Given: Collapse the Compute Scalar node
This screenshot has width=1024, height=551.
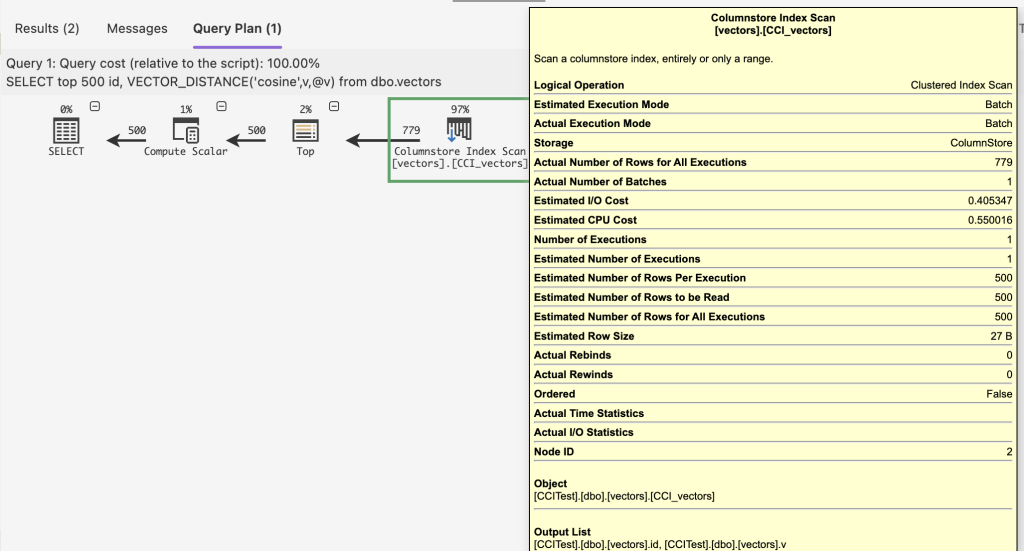Looking at the screenshot, I should point(214,107).
